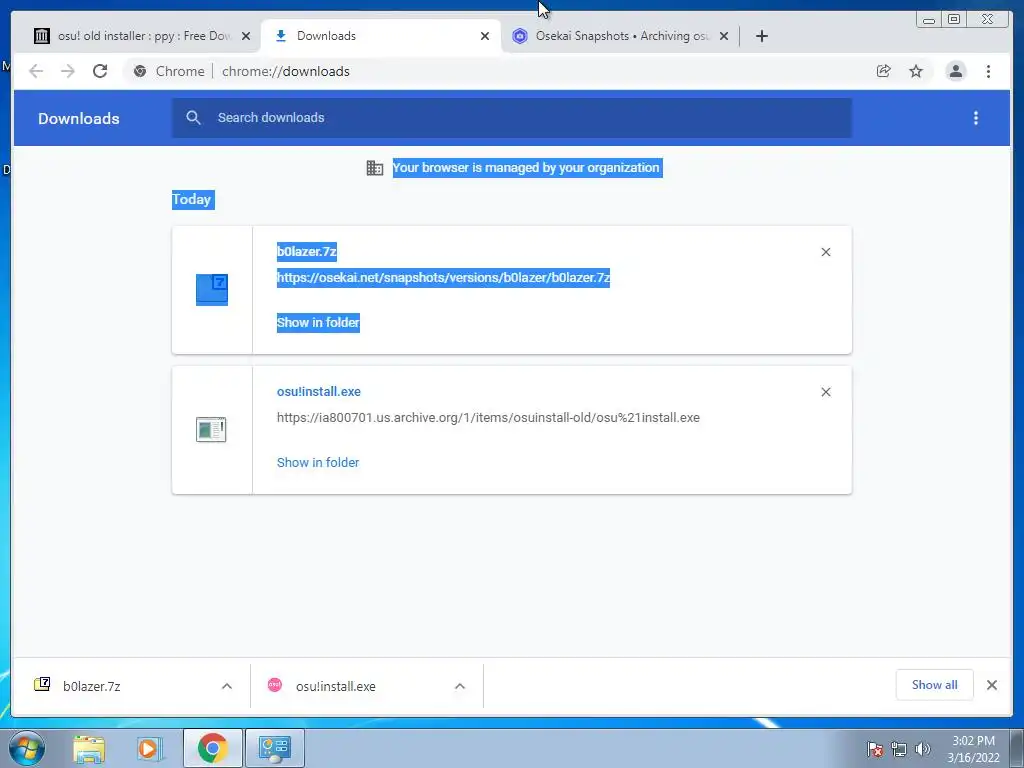Open a new browser tab
Image resolution: width=1024 pixels, height=768 pixels.
761,36
